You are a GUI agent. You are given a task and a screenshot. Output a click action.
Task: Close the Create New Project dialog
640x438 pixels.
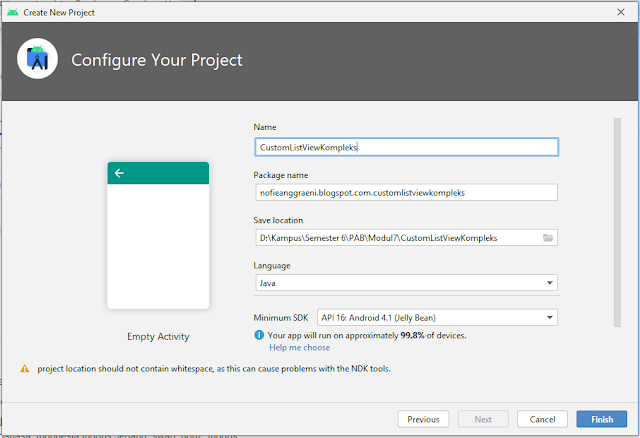click(x=621, y=12)
